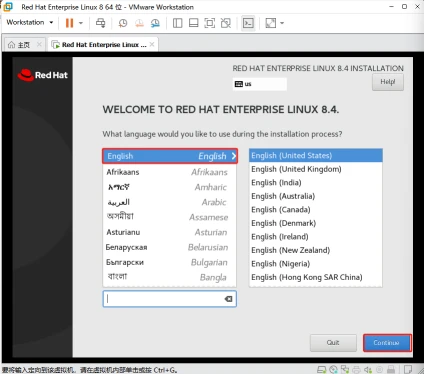Image resolution: width=424 pixels, height=375 pixels.
Task: Select Arabic in the language list
Action: click(x=169, y=202)
